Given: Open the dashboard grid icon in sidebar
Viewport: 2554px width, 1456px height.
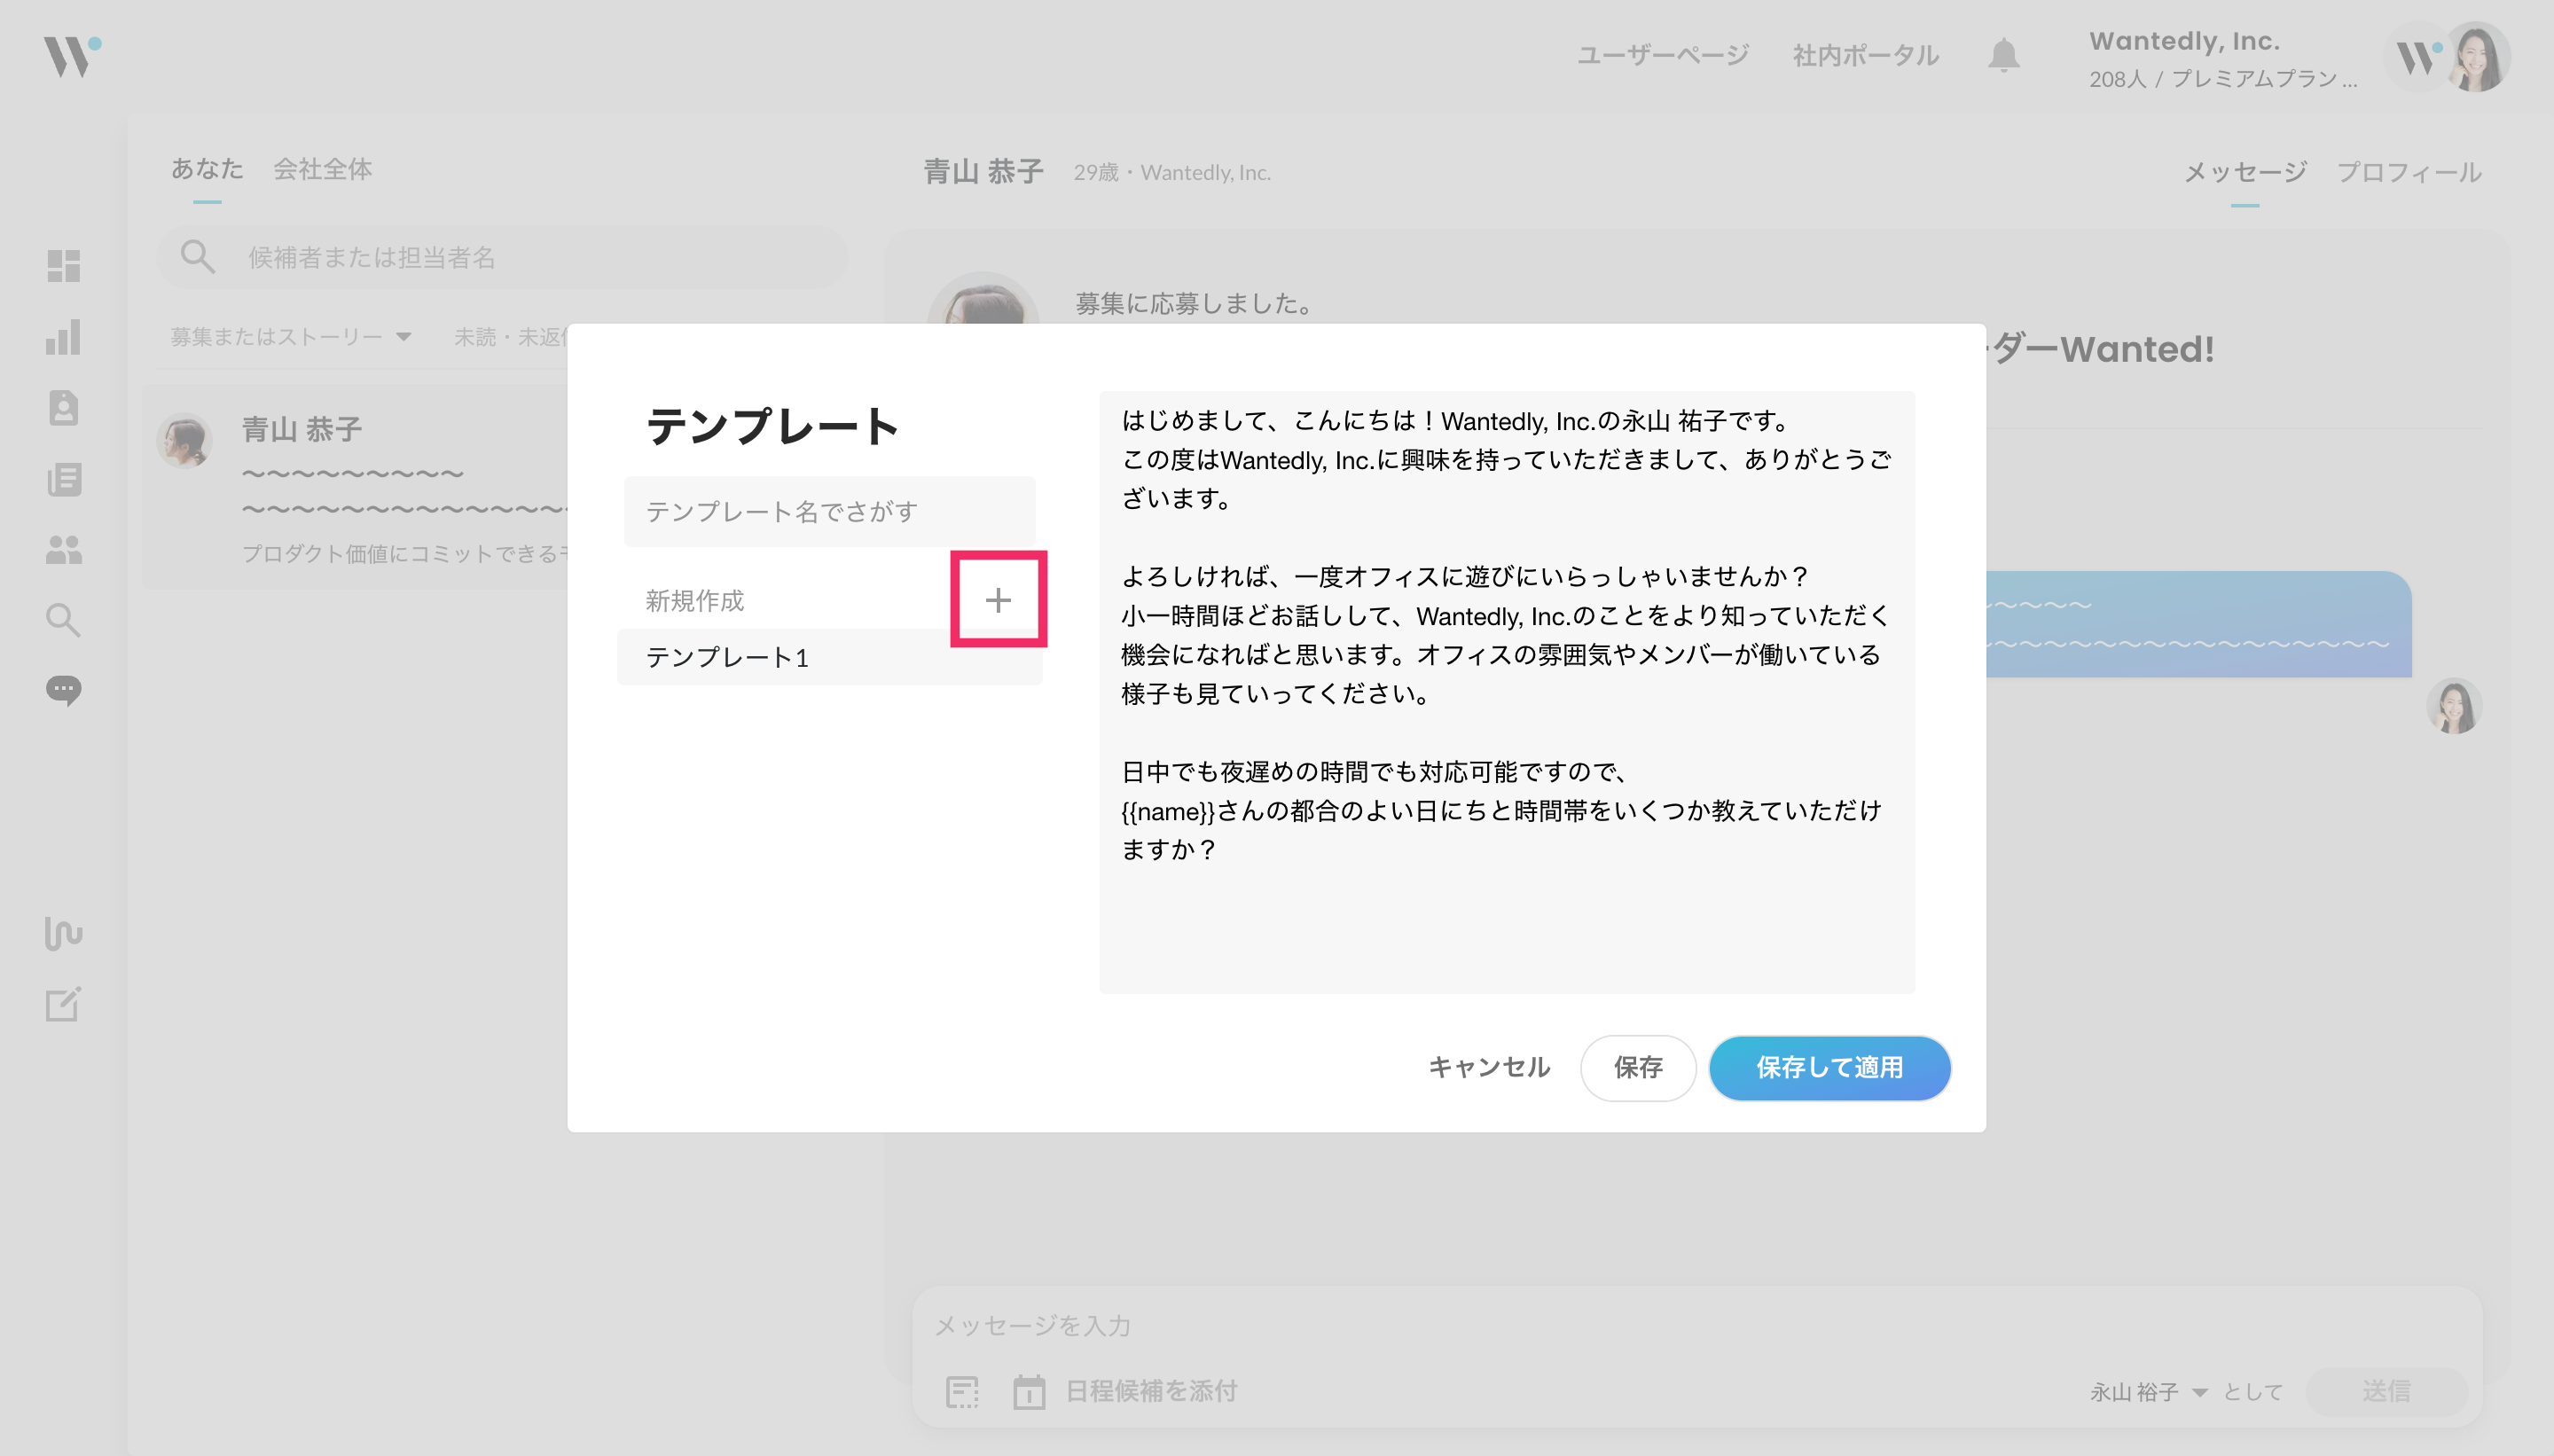Looking at the screenshot, I should [63, 266].
